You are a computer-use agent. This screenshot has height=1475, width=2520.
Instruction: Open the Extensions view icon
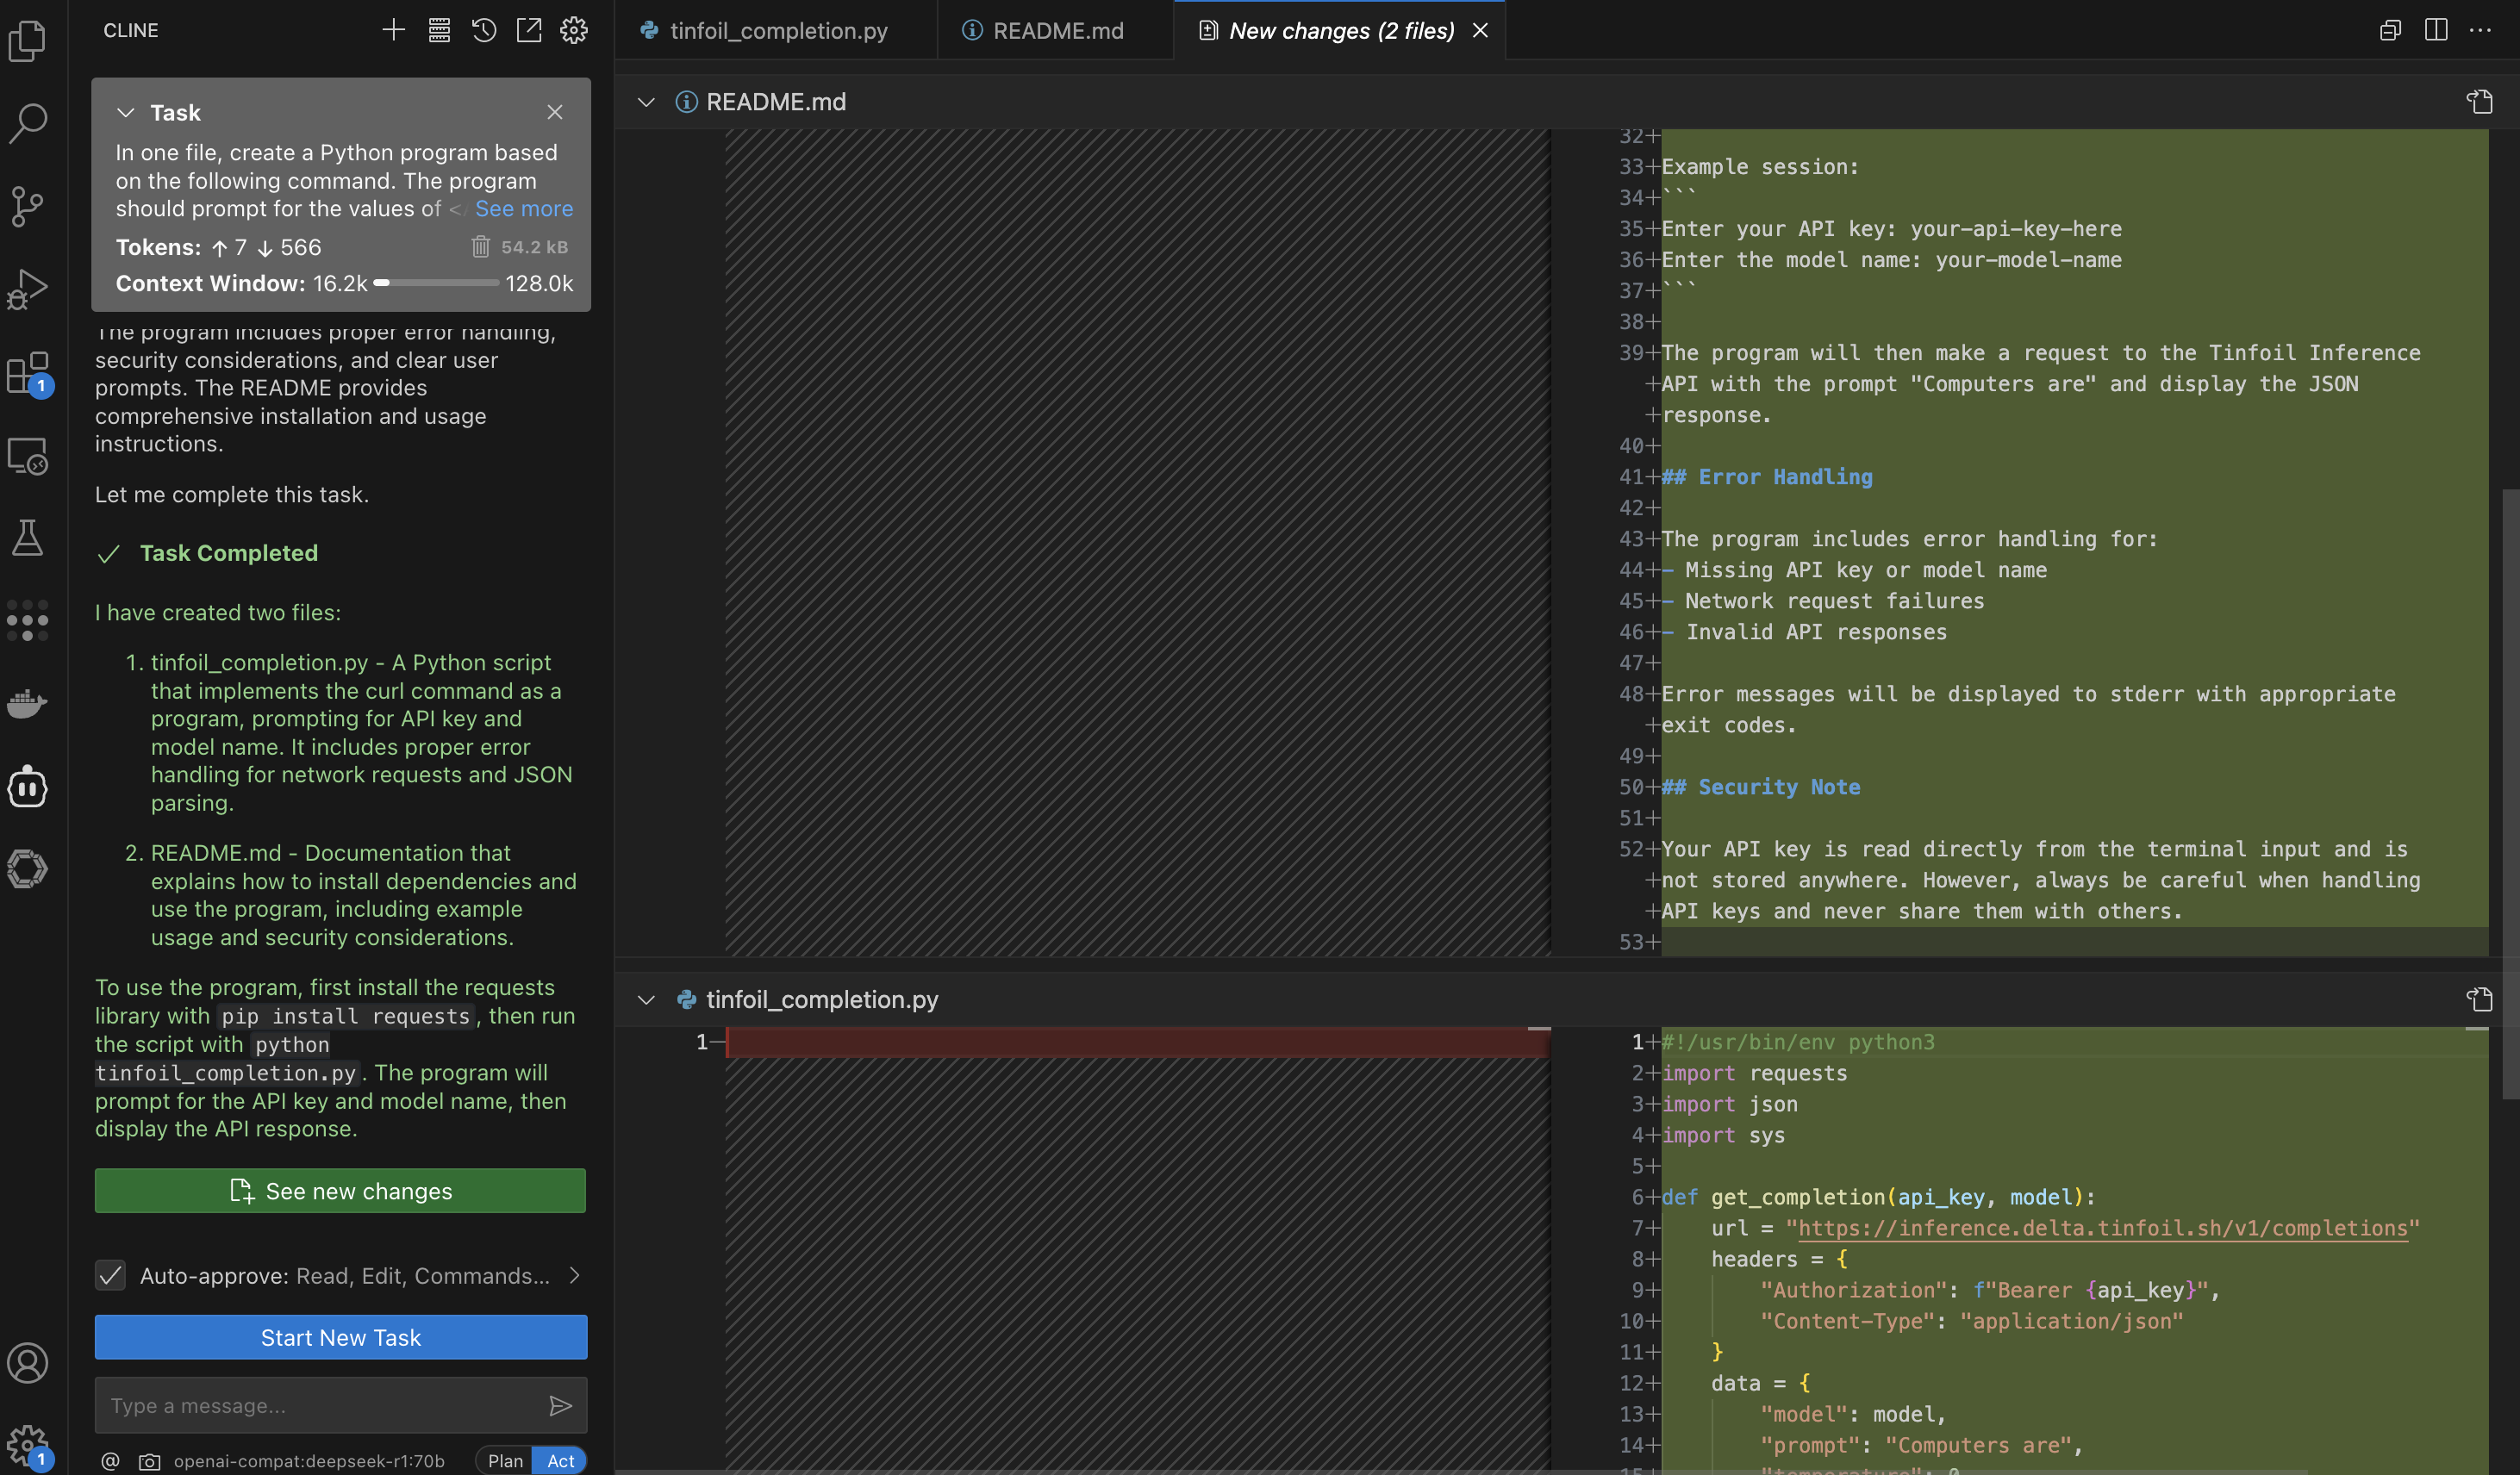click(x=27, y=373)
